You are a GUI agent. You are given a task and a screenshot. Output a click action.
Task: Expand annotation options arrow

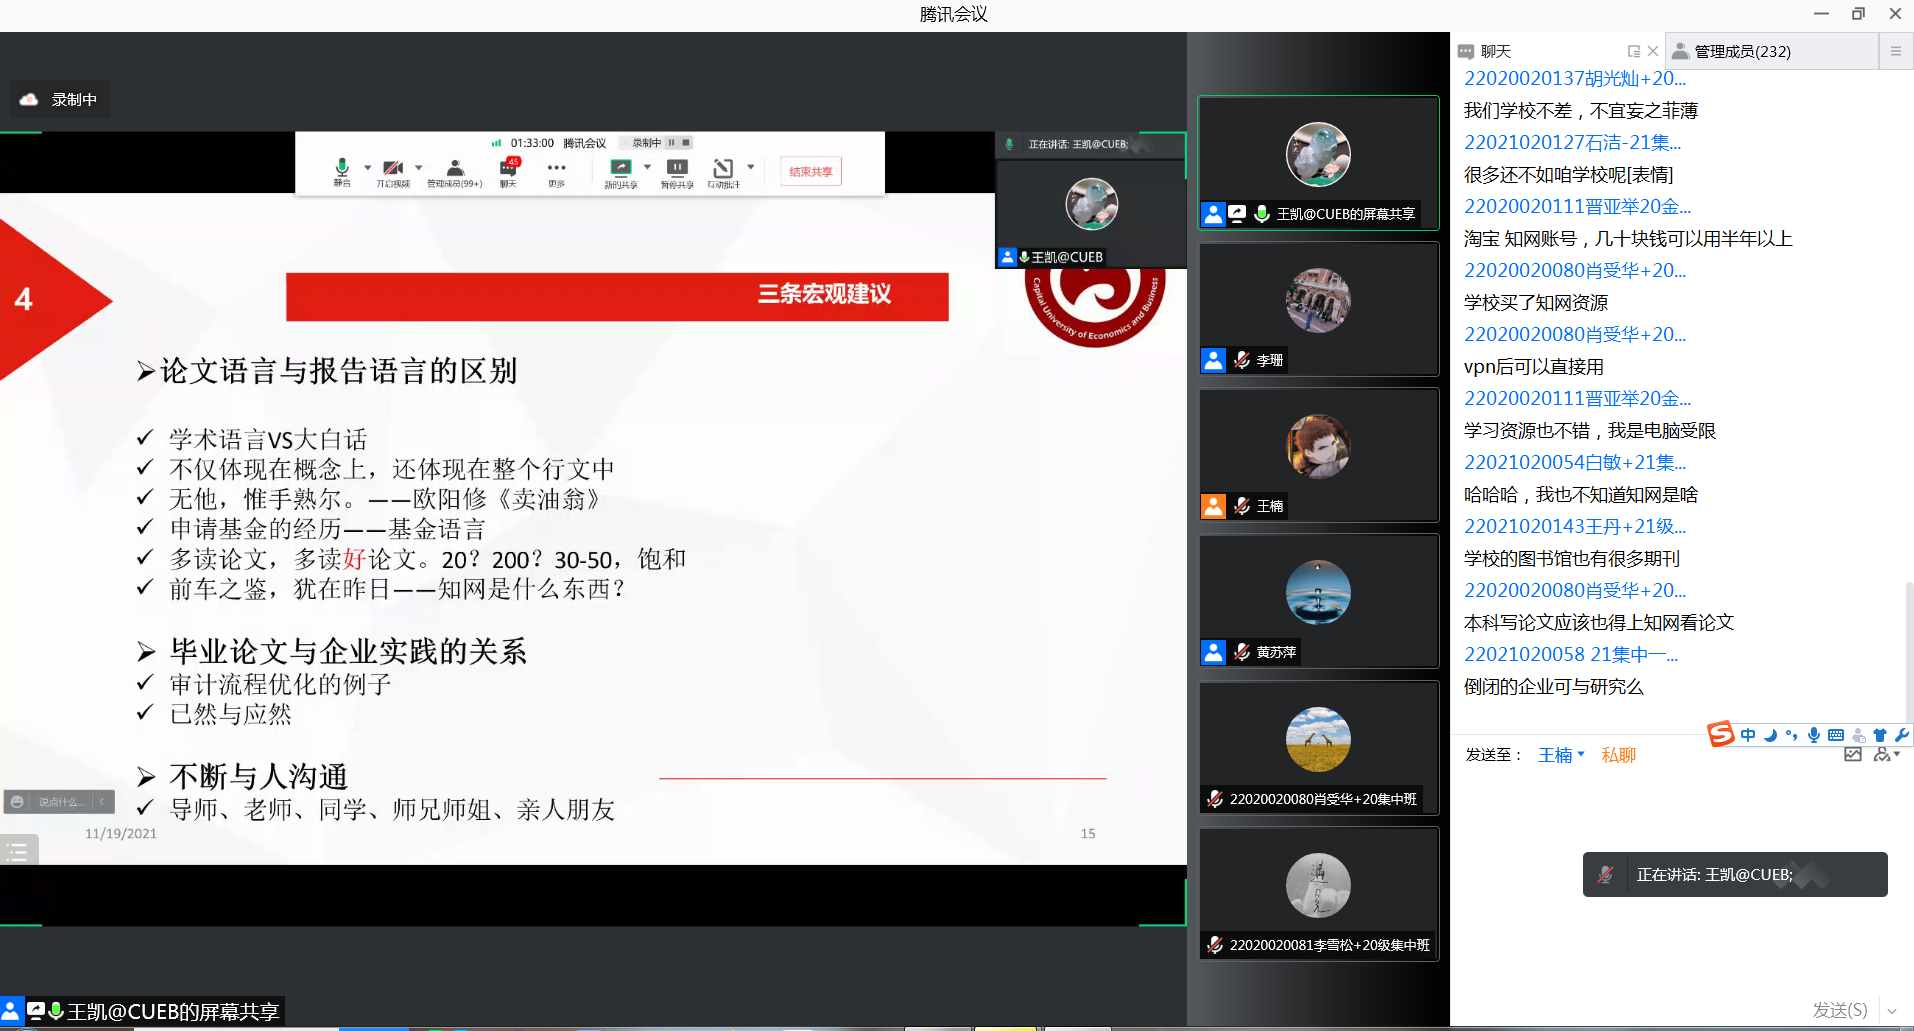click(750, 167)
